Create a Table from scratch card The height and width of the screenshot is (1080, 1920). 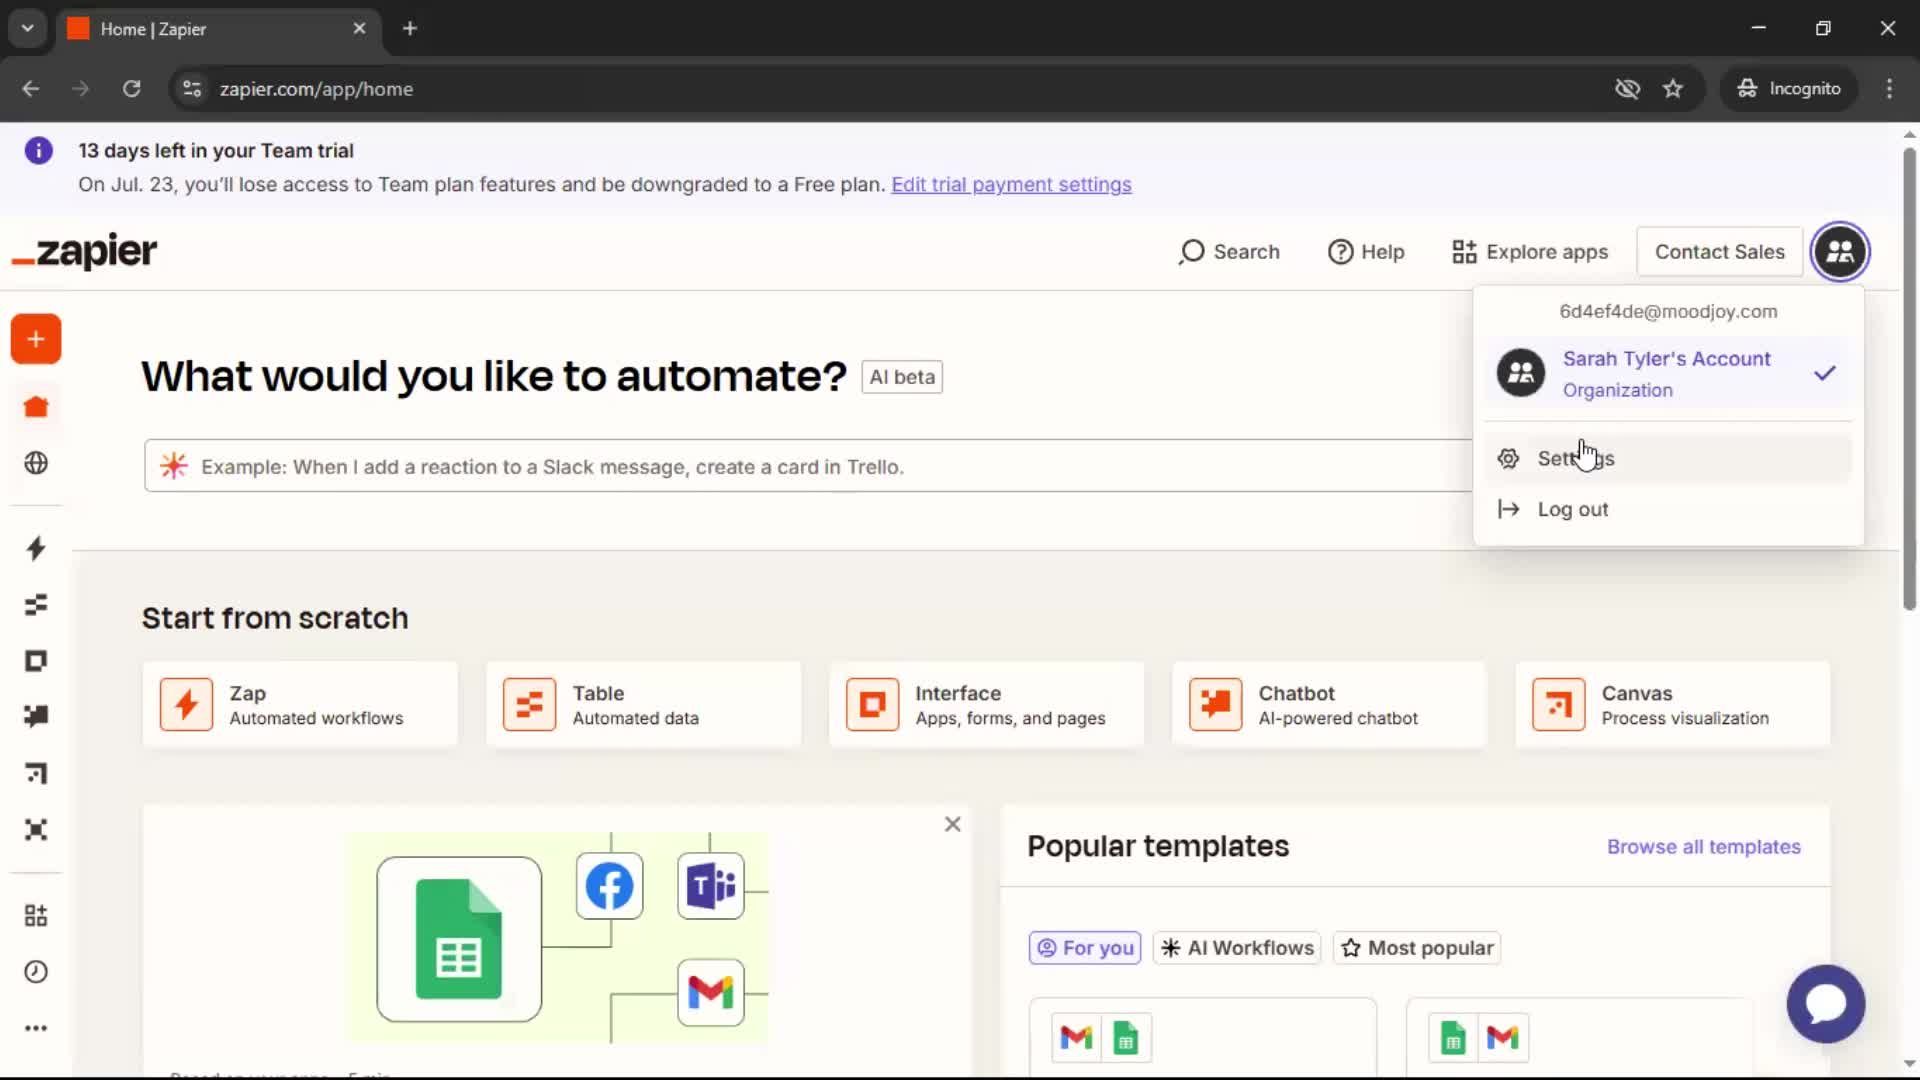click(x=643, y=705)
